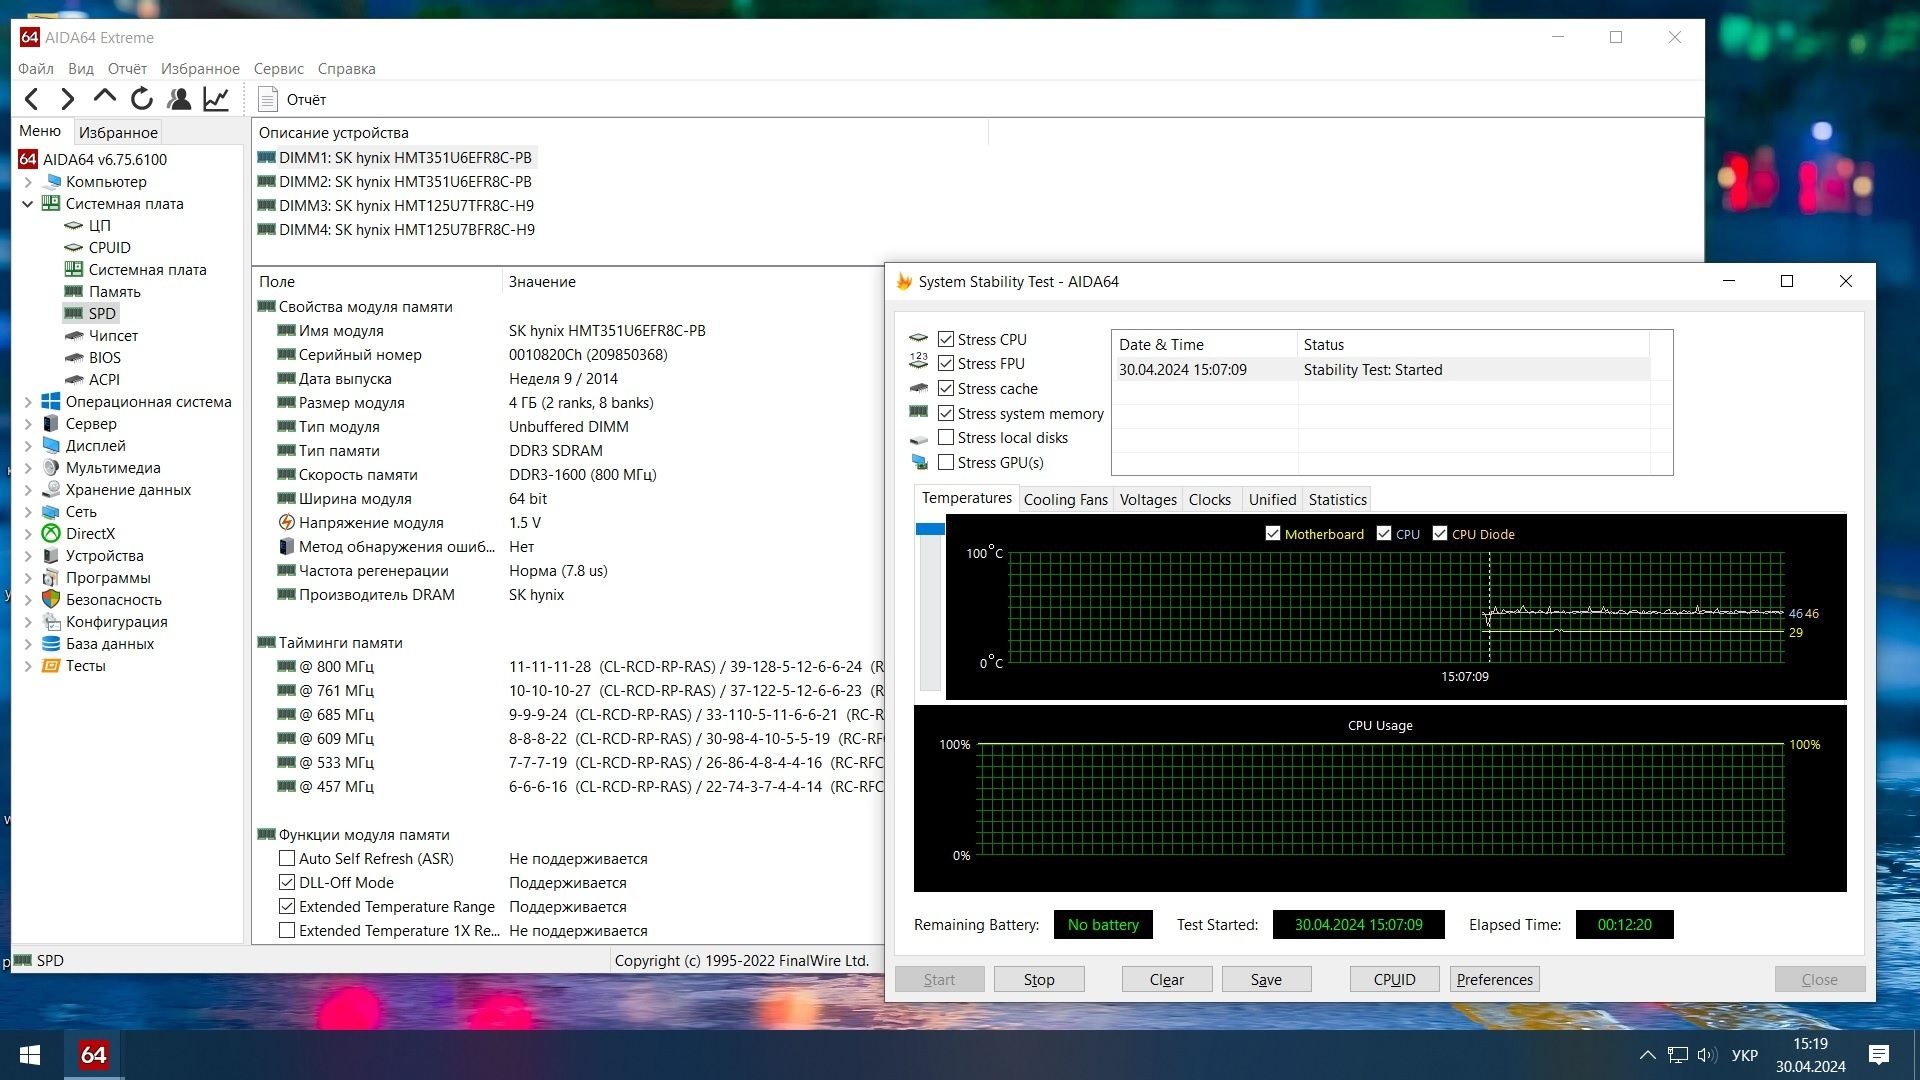Click the Stress system memory icon
Image resolution: width=1920 pixels, height=1080 pixels.
click(x=919, y=413)
